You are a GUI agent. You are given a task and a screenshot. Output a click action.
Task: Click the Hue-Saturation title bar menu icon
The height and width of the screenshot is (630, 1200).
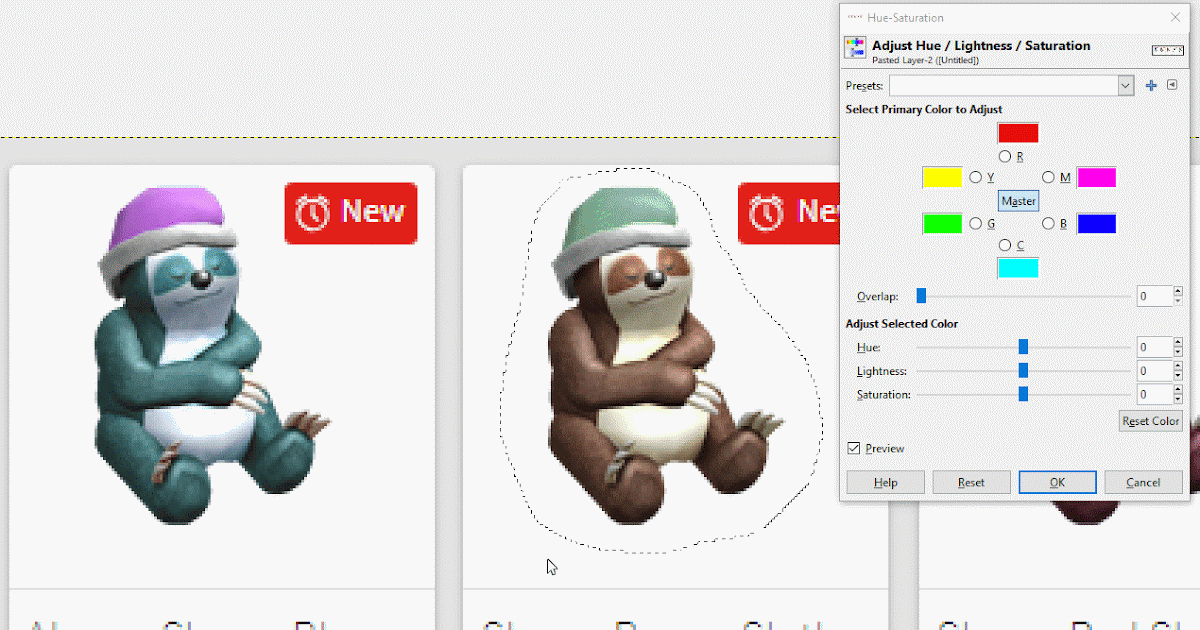tap(855, 18)
